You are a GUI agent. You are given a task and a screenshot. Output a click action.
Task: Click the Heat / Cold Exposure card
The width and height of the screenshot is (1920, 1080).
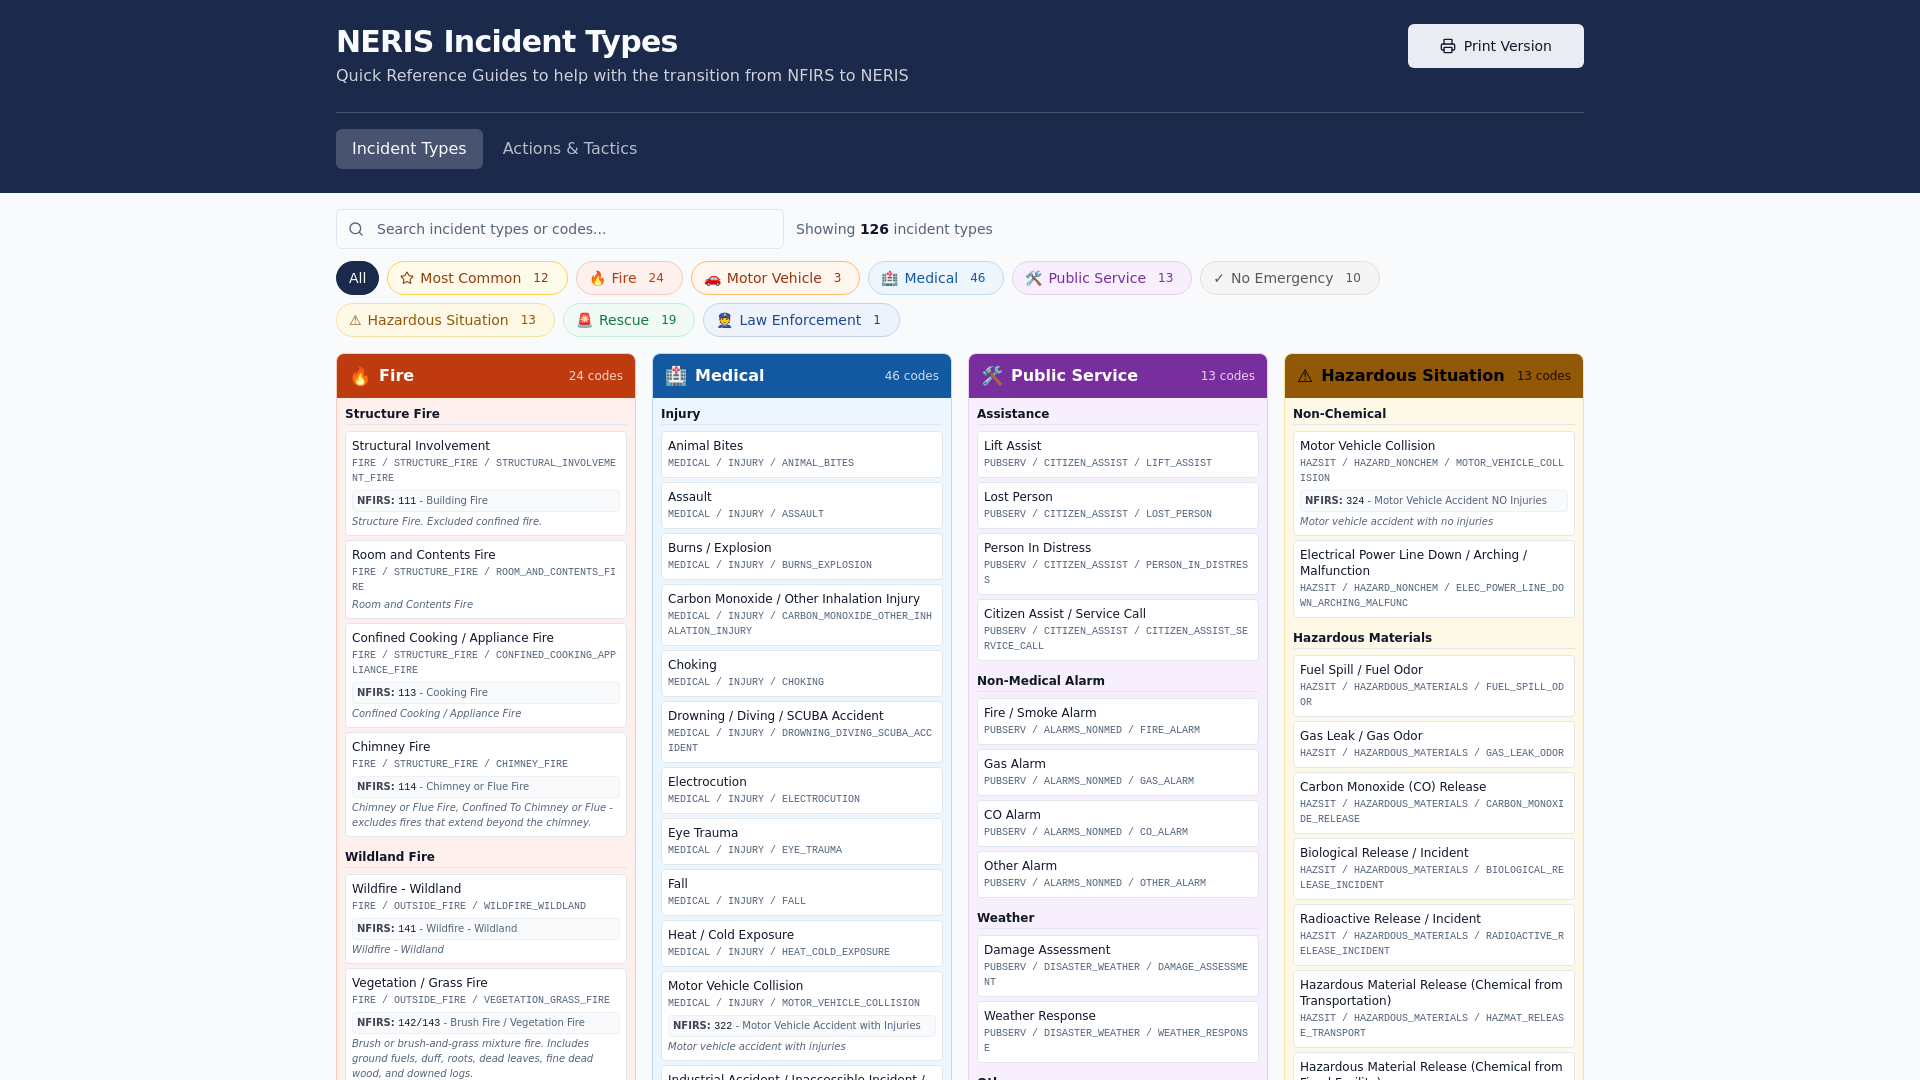[x=802, y=944]
